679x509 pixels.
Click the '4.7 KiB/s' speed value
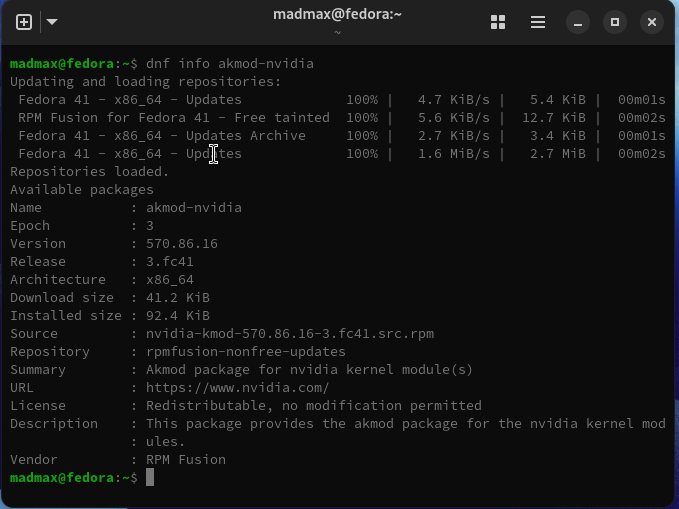(x=454, y=100)
